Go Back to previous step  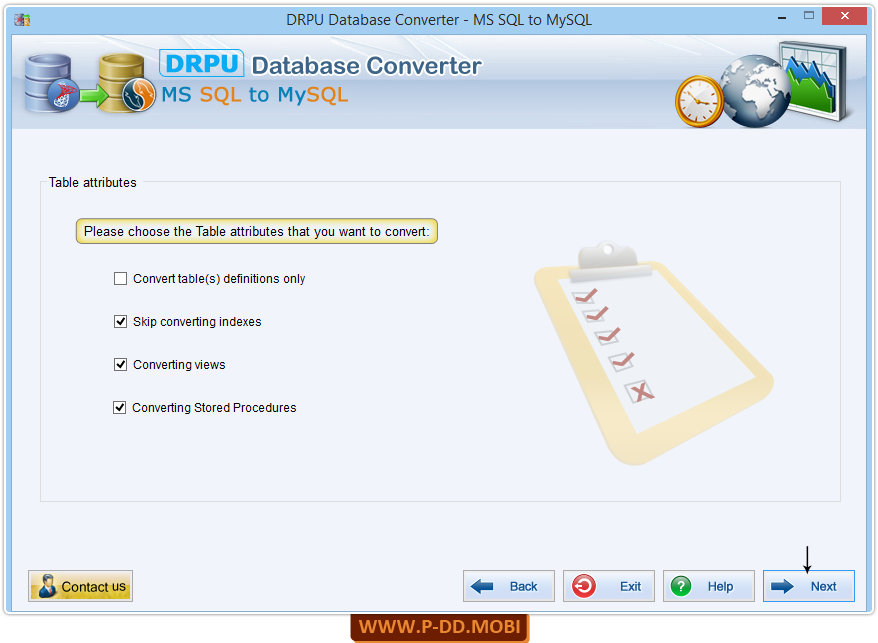click(x=508, y=586)
